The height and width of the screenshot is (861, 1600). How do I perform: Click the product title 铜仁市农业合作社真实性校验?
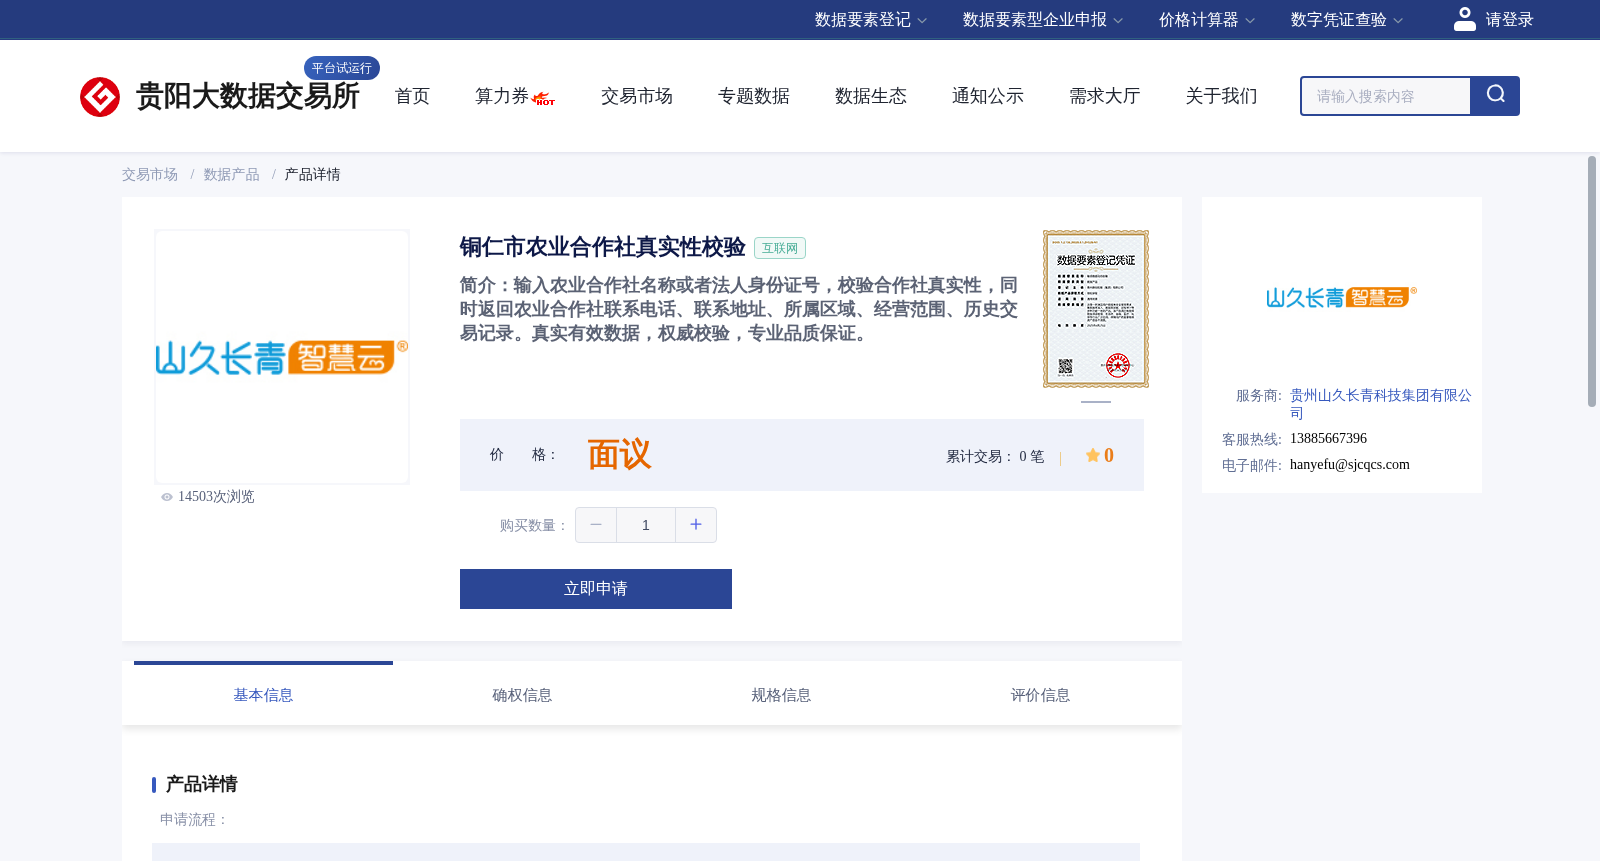click(x=603, y=247)
